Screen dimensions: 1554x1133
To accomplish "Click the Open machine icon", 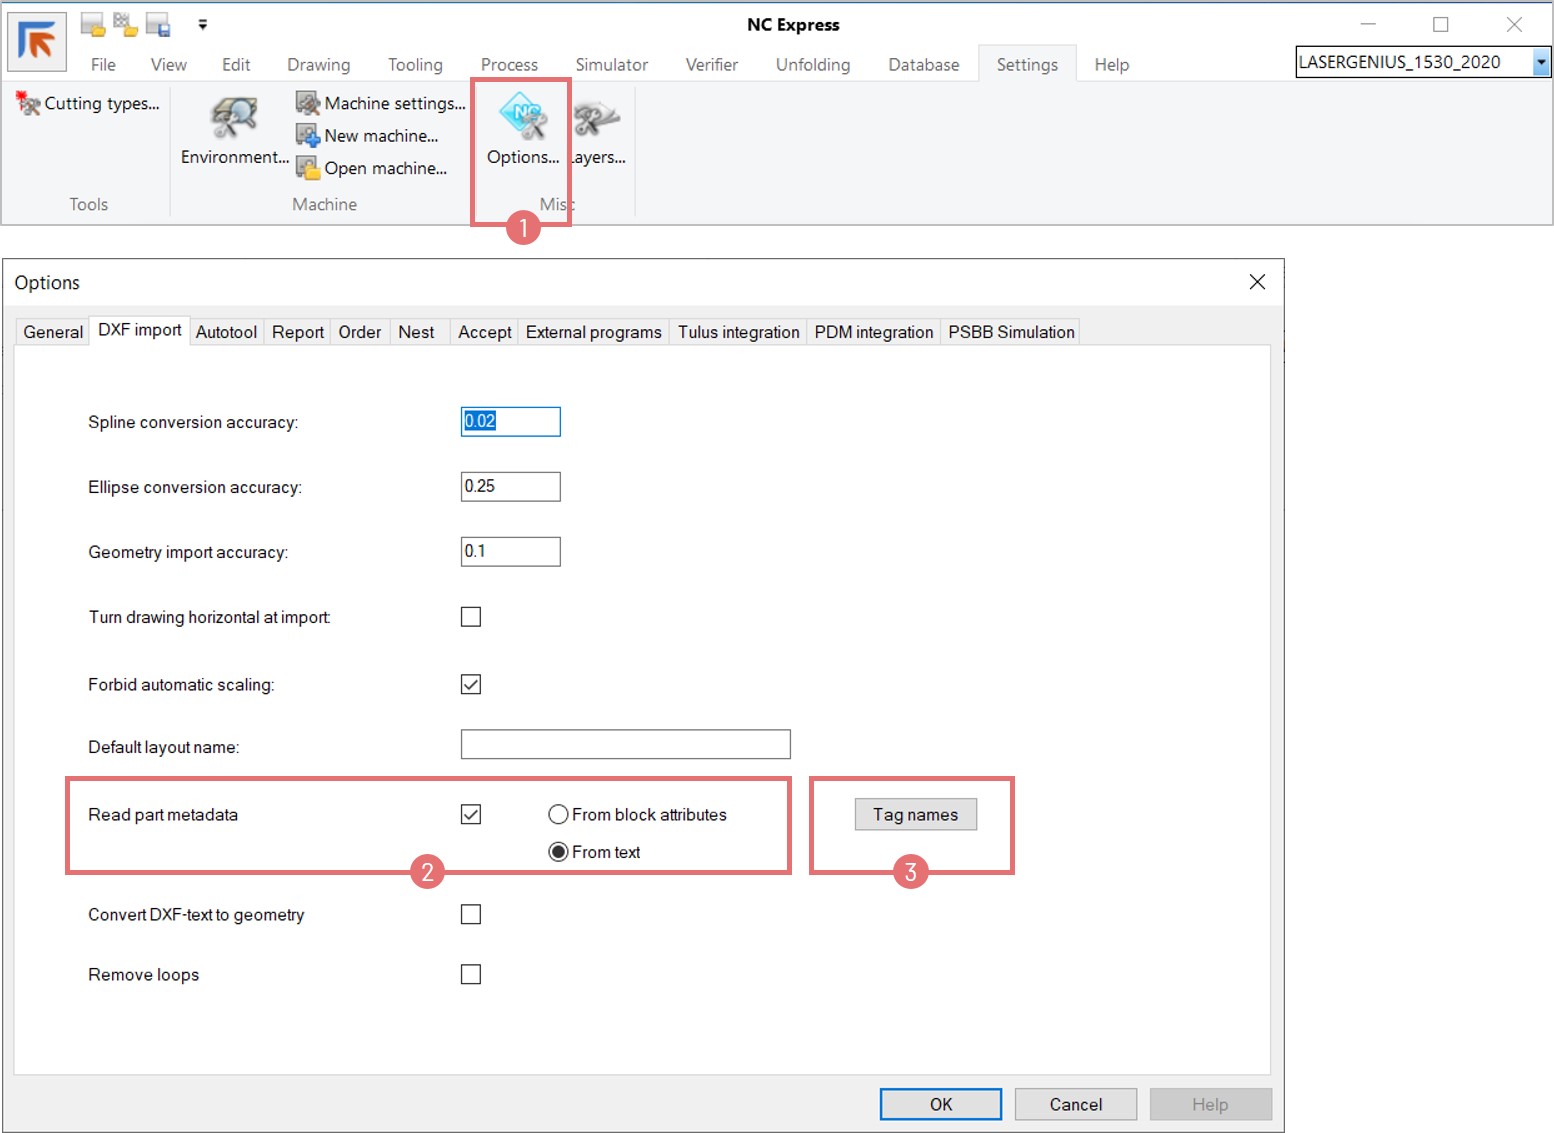I will [307, 168].
